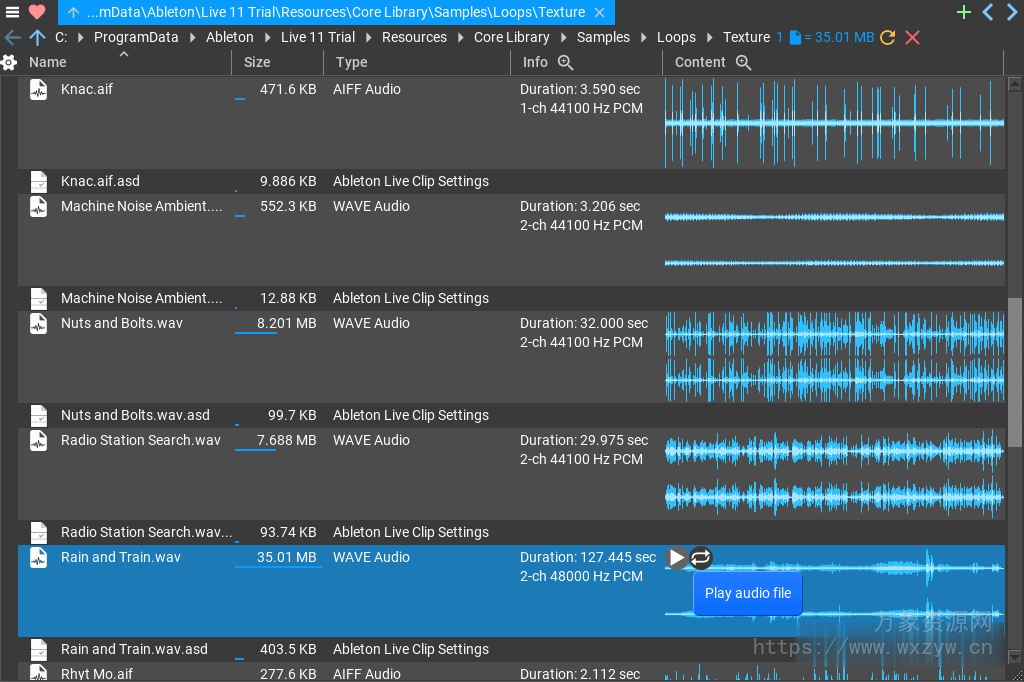
Task: Click the magnifier beside the Content header
Action: tap(742, 62)
